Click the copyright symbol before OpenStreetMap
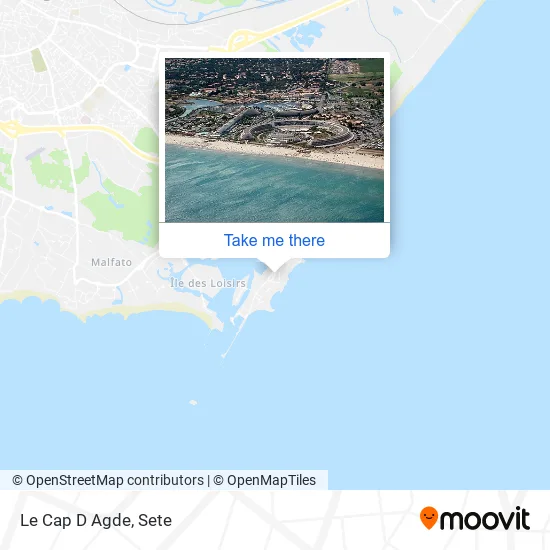 [17, 481]
